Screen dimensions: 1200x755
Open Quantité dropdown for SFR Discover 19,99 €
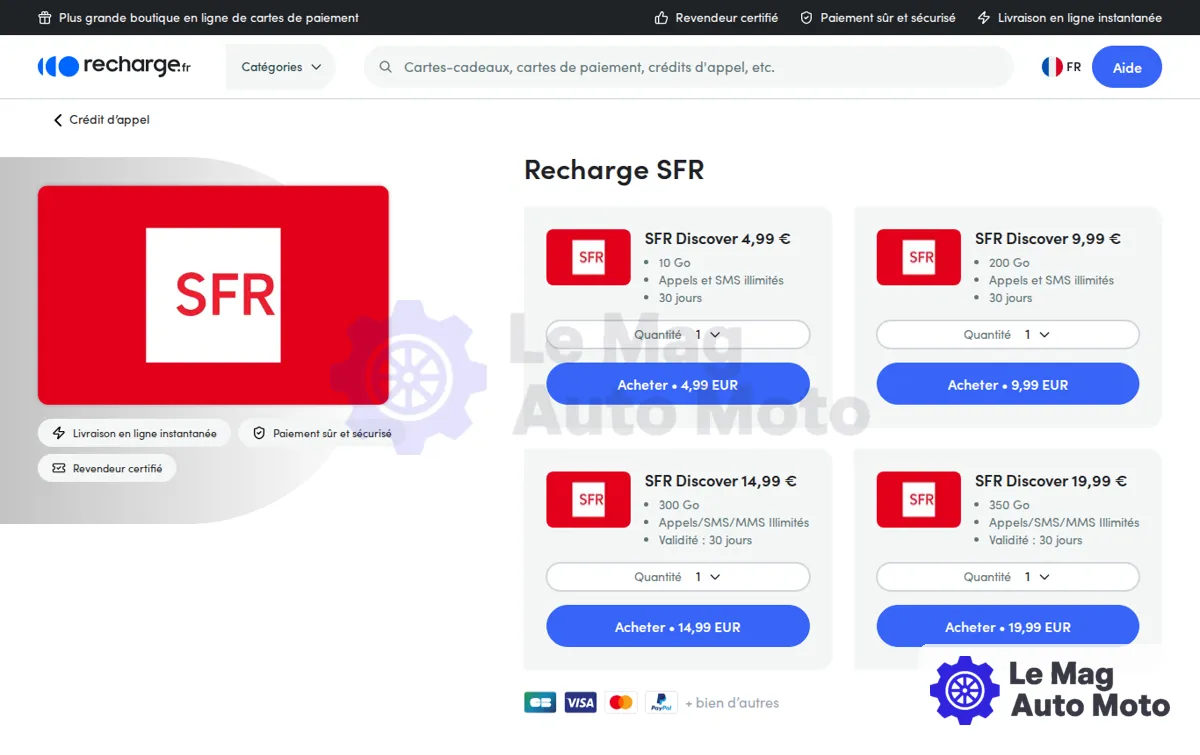coord(1008,577)
